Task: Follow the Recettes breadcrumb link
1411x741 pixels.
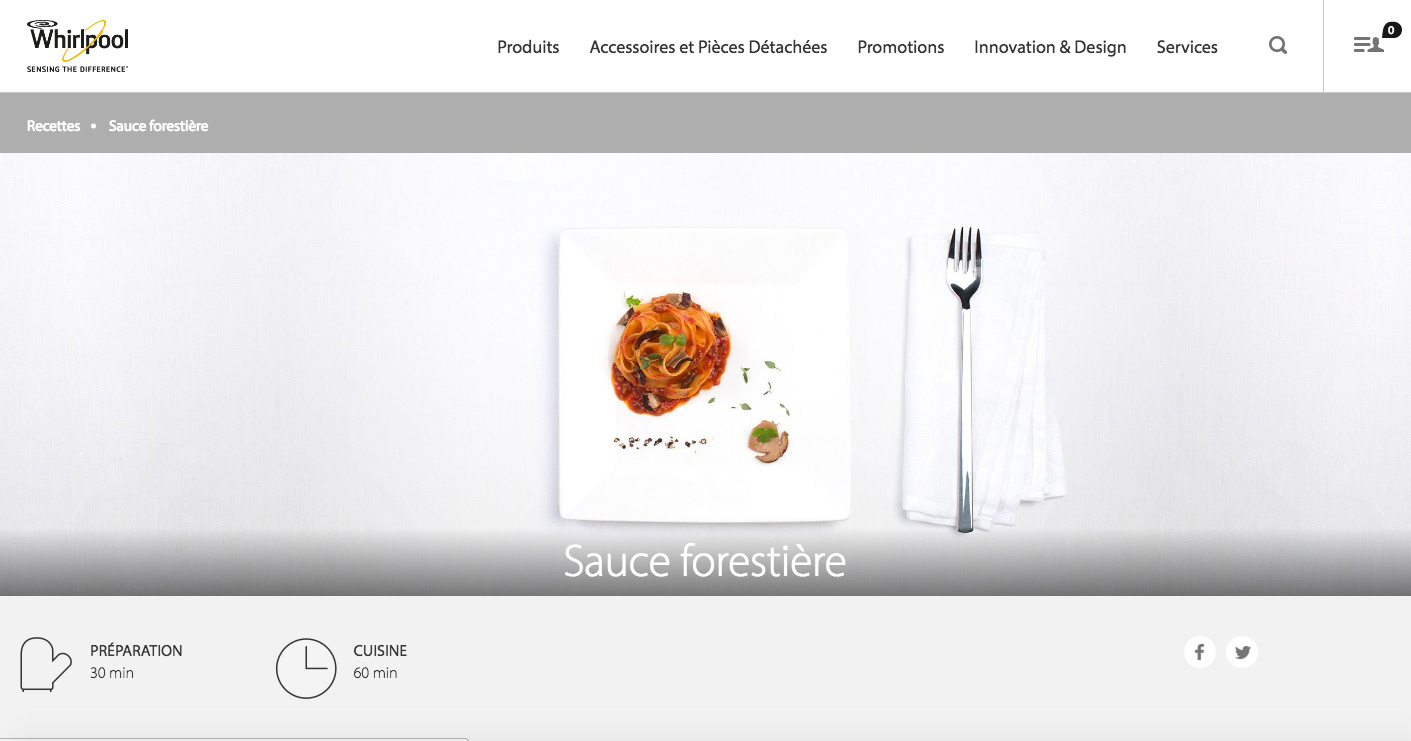Action: click(x=53, y=126)
